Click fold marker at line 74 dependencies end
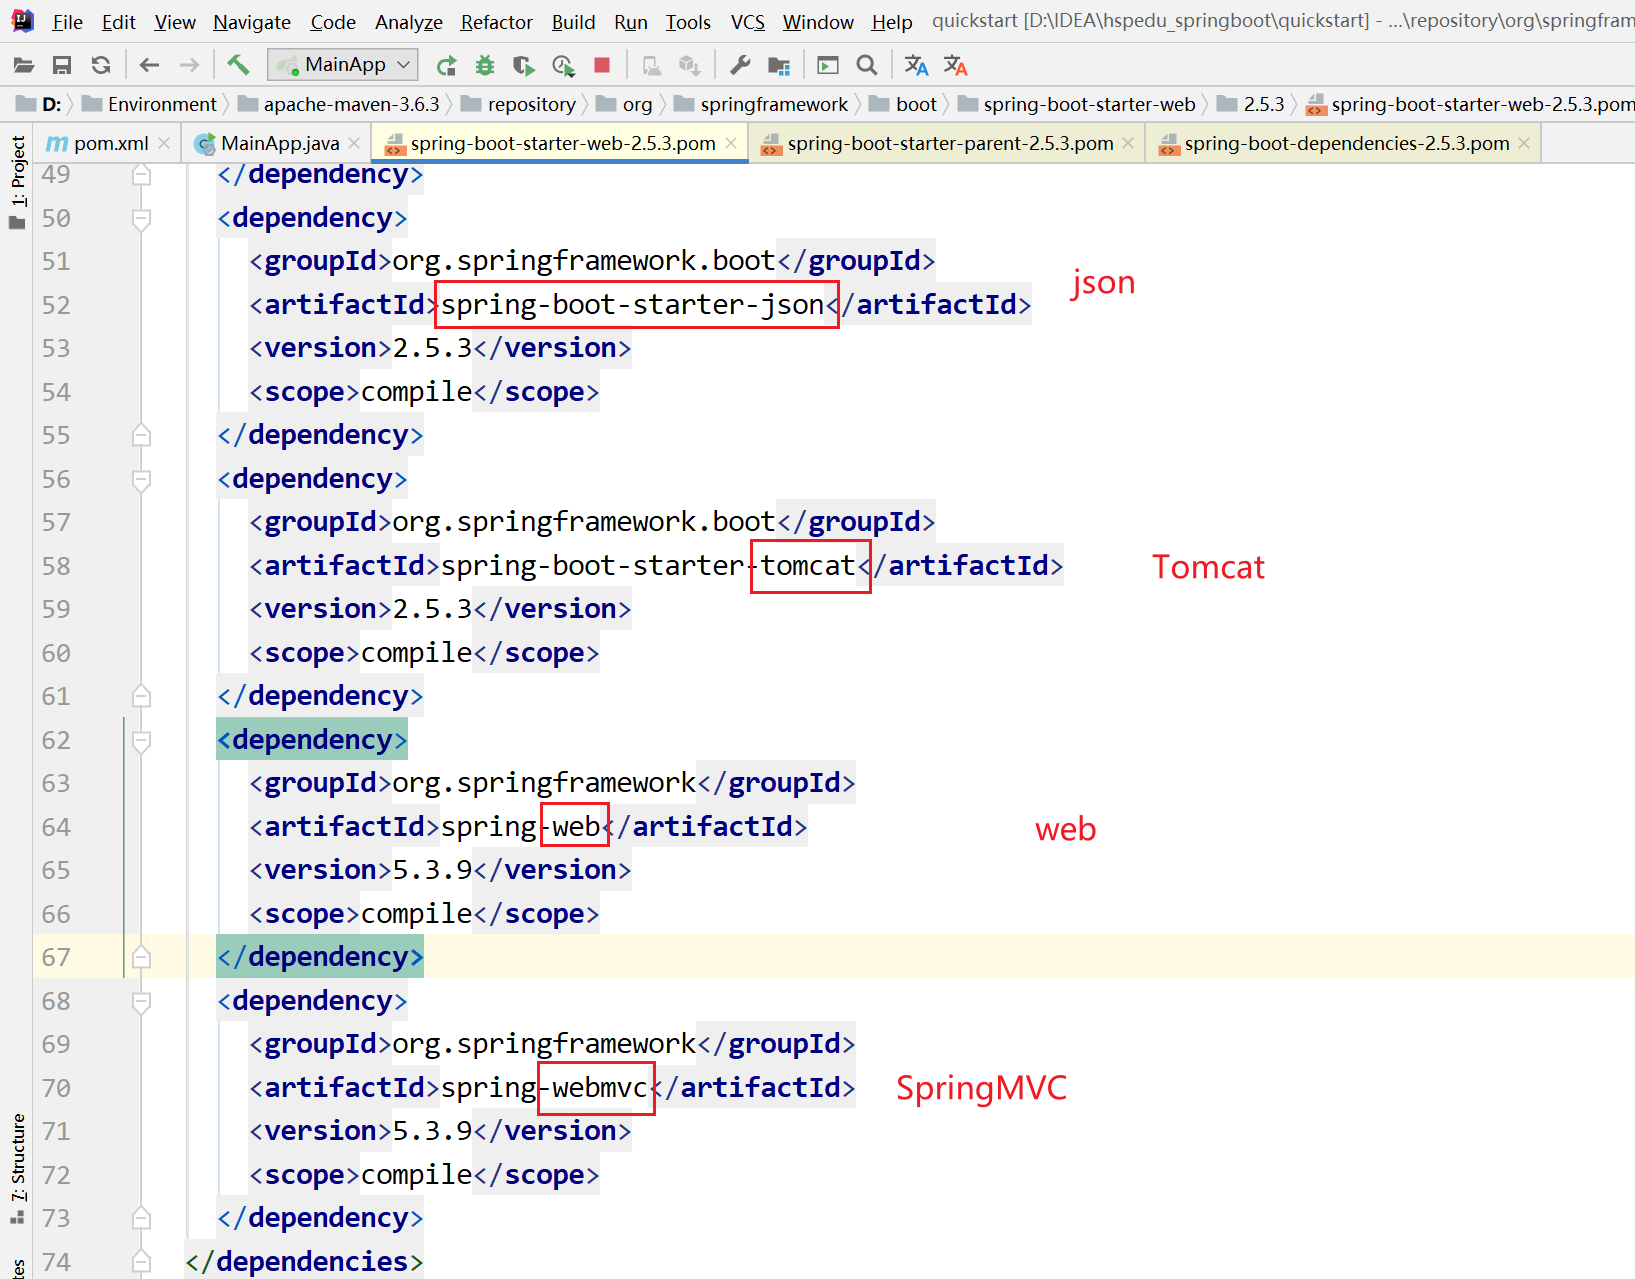This screenshot has height=1279, width=1635. click(x=141, y=1262)
